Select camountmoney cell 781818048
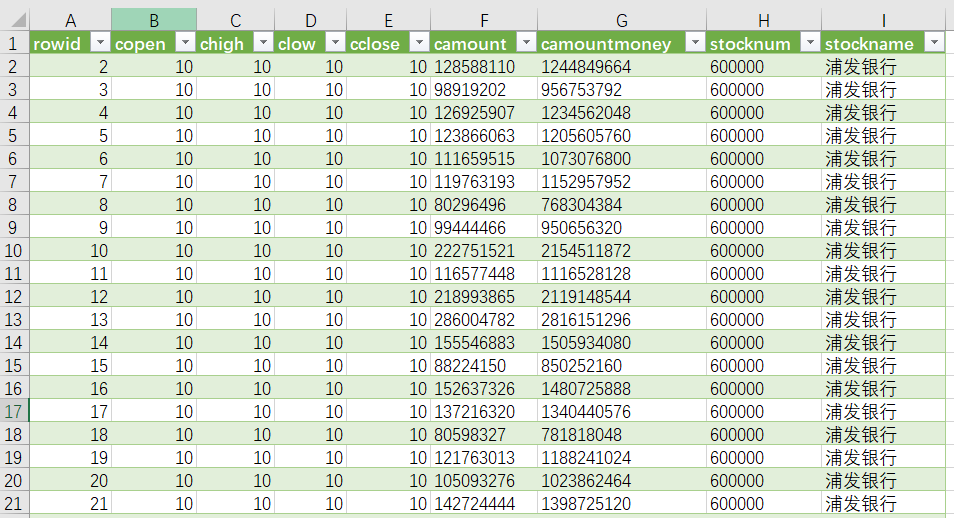The width and height of the screenshot is (954, 518). pyautogui.click(x=622, y=435)
